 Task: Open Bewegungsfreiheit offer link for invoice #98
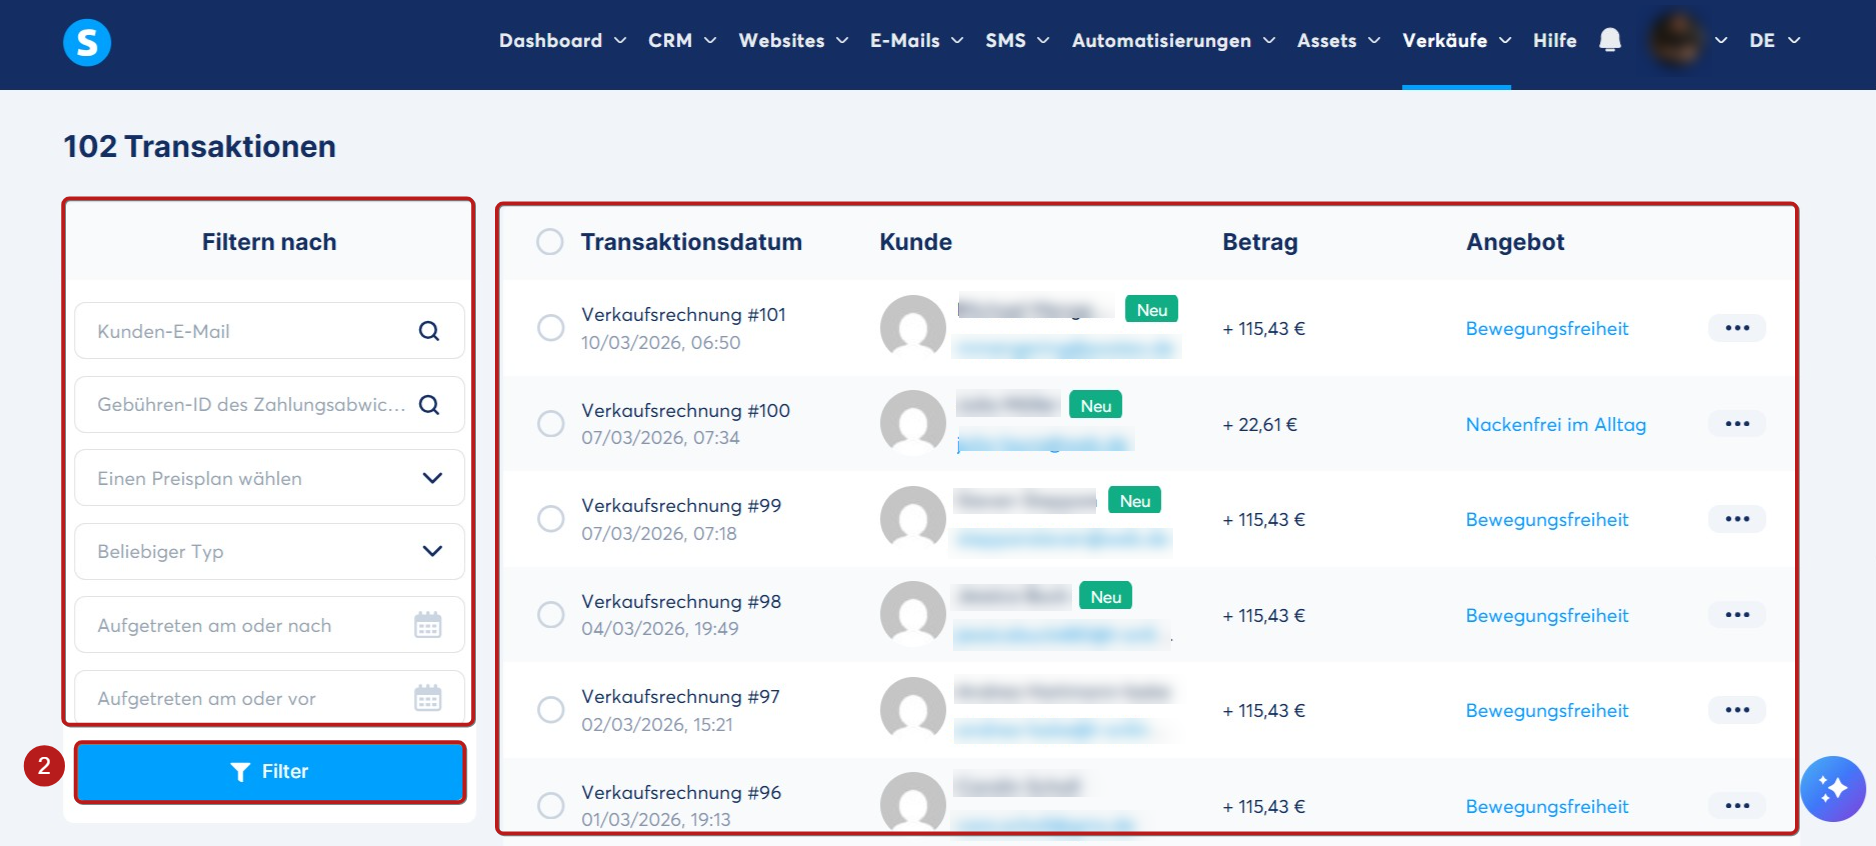tap(1547, 615)
